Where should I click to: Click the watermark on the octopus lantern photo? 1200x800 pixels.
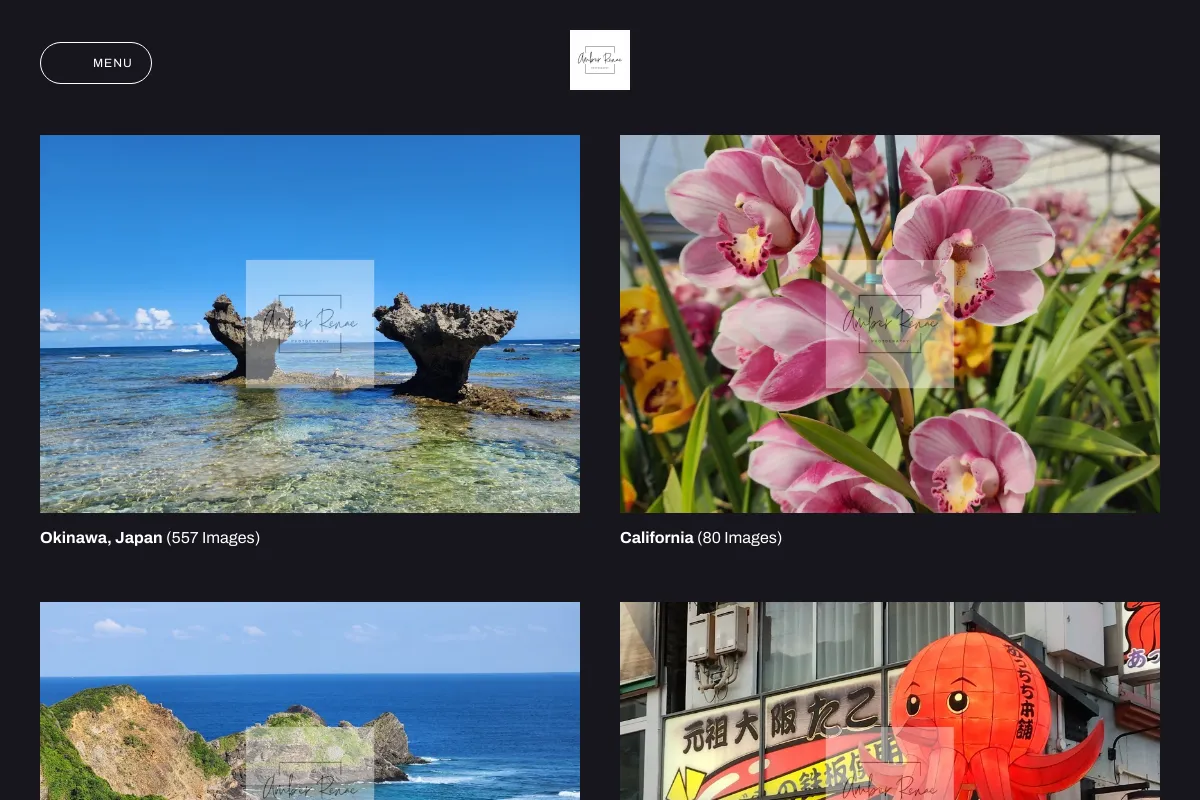(890, 764)
